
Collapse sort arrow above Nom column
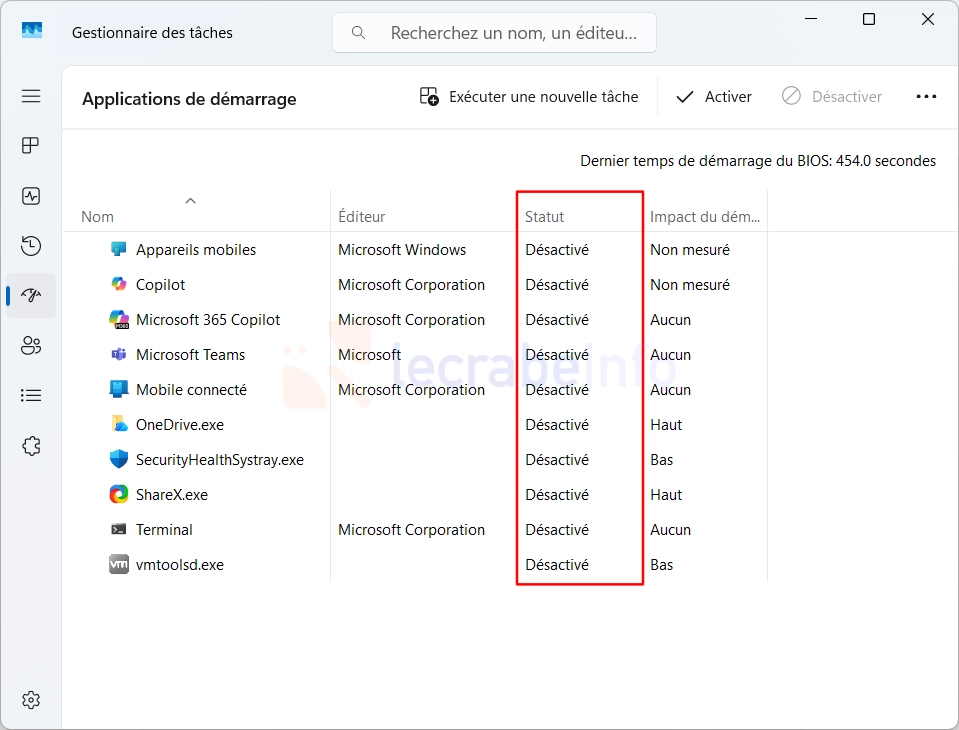(190, 201)
